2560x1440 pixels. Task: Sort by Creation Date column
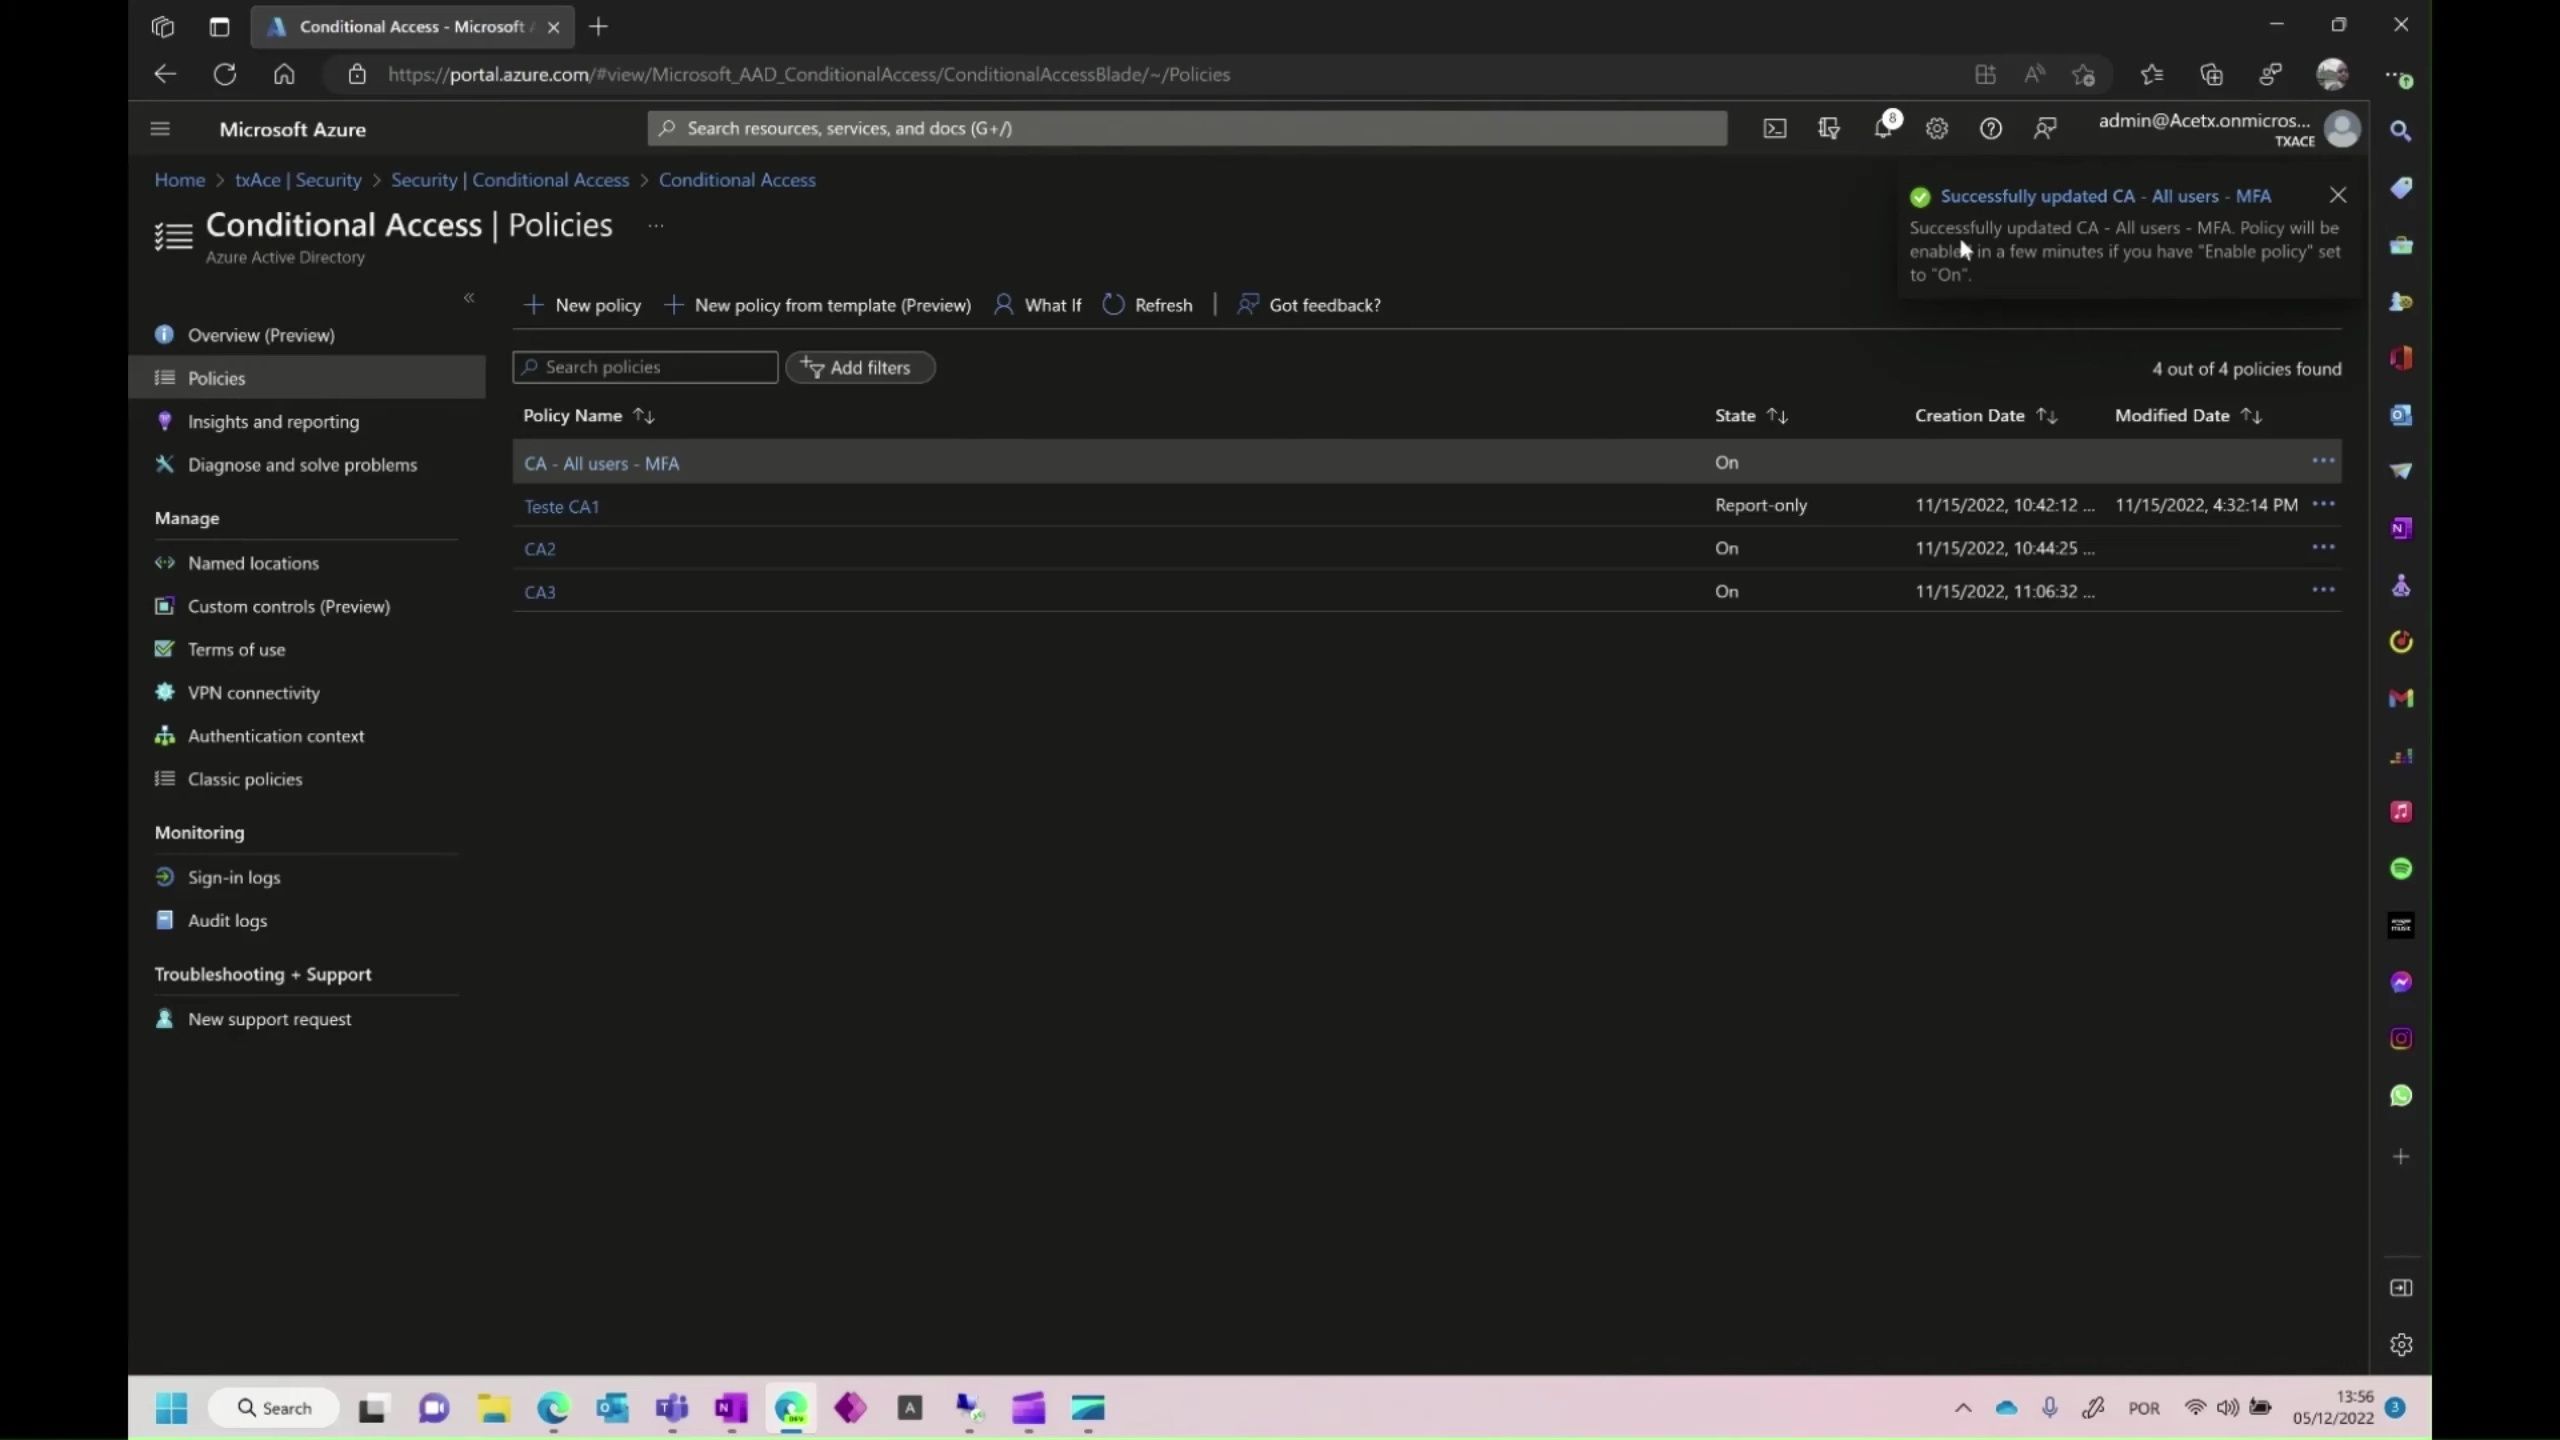[1986, 415]
